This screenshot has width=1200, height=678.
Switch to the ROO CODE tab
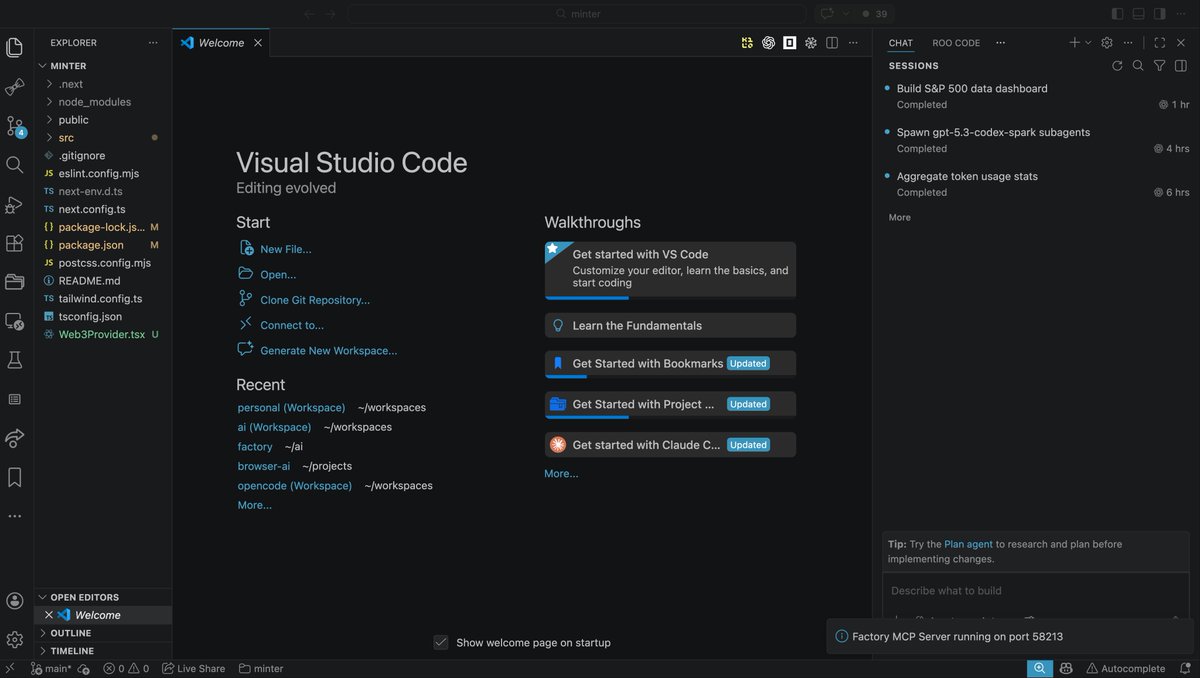(x=956, y=43)
